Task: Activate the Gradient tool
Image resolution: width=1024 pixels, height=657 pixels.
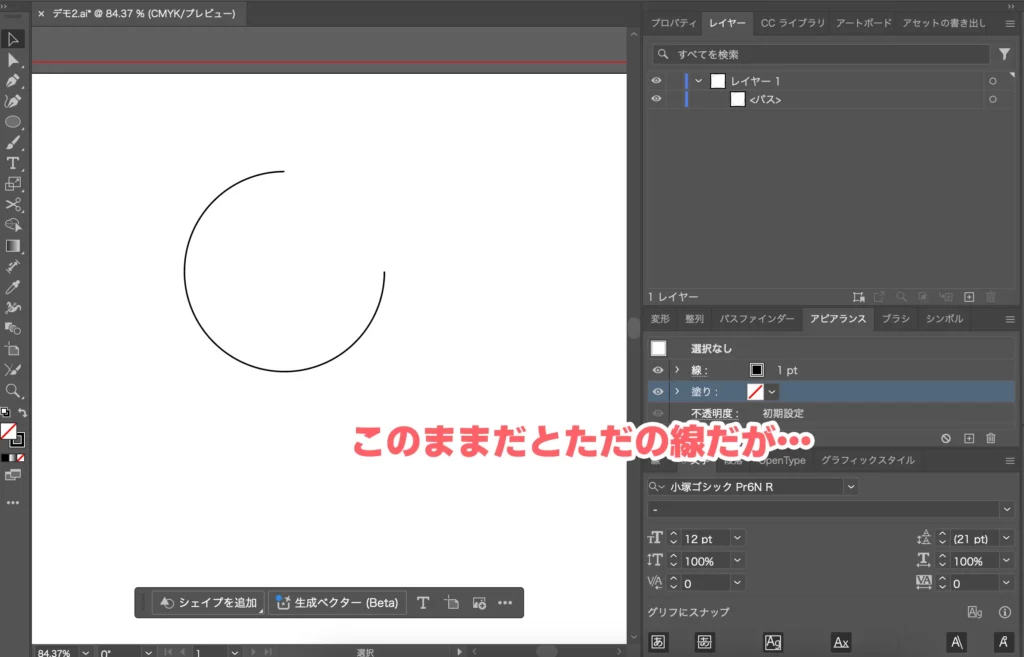Action: click(13, 245)
